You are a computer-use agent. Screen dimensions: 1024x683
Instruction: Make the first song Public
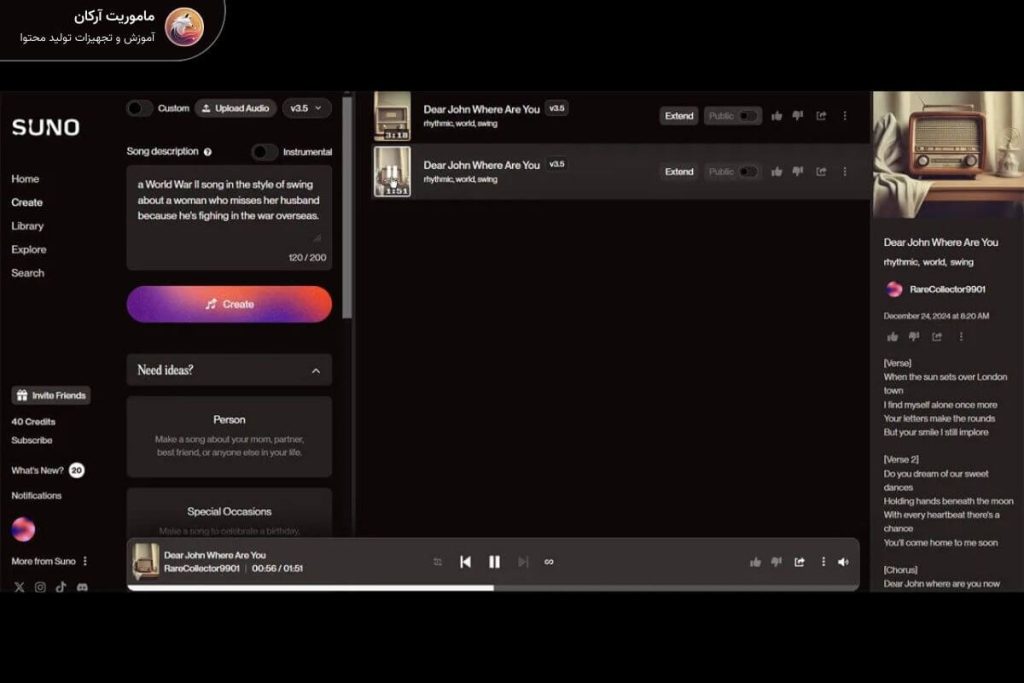(746, 115)
